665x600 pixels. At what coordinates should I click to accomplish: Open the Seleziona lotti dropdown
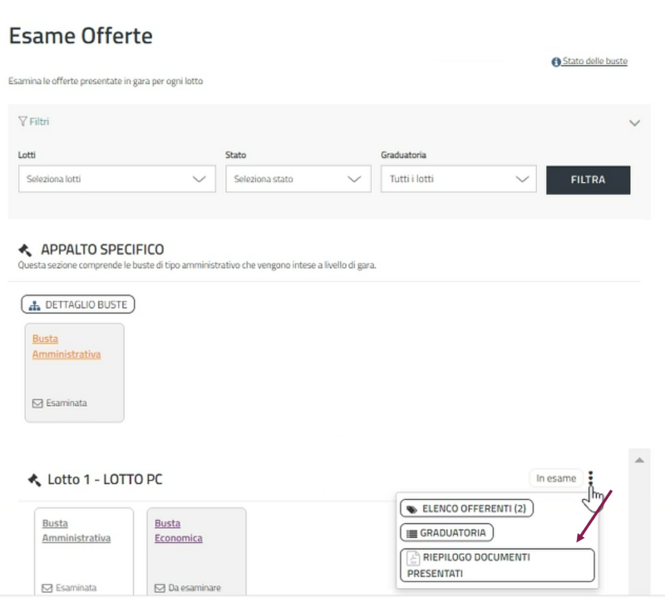(116, 179)
